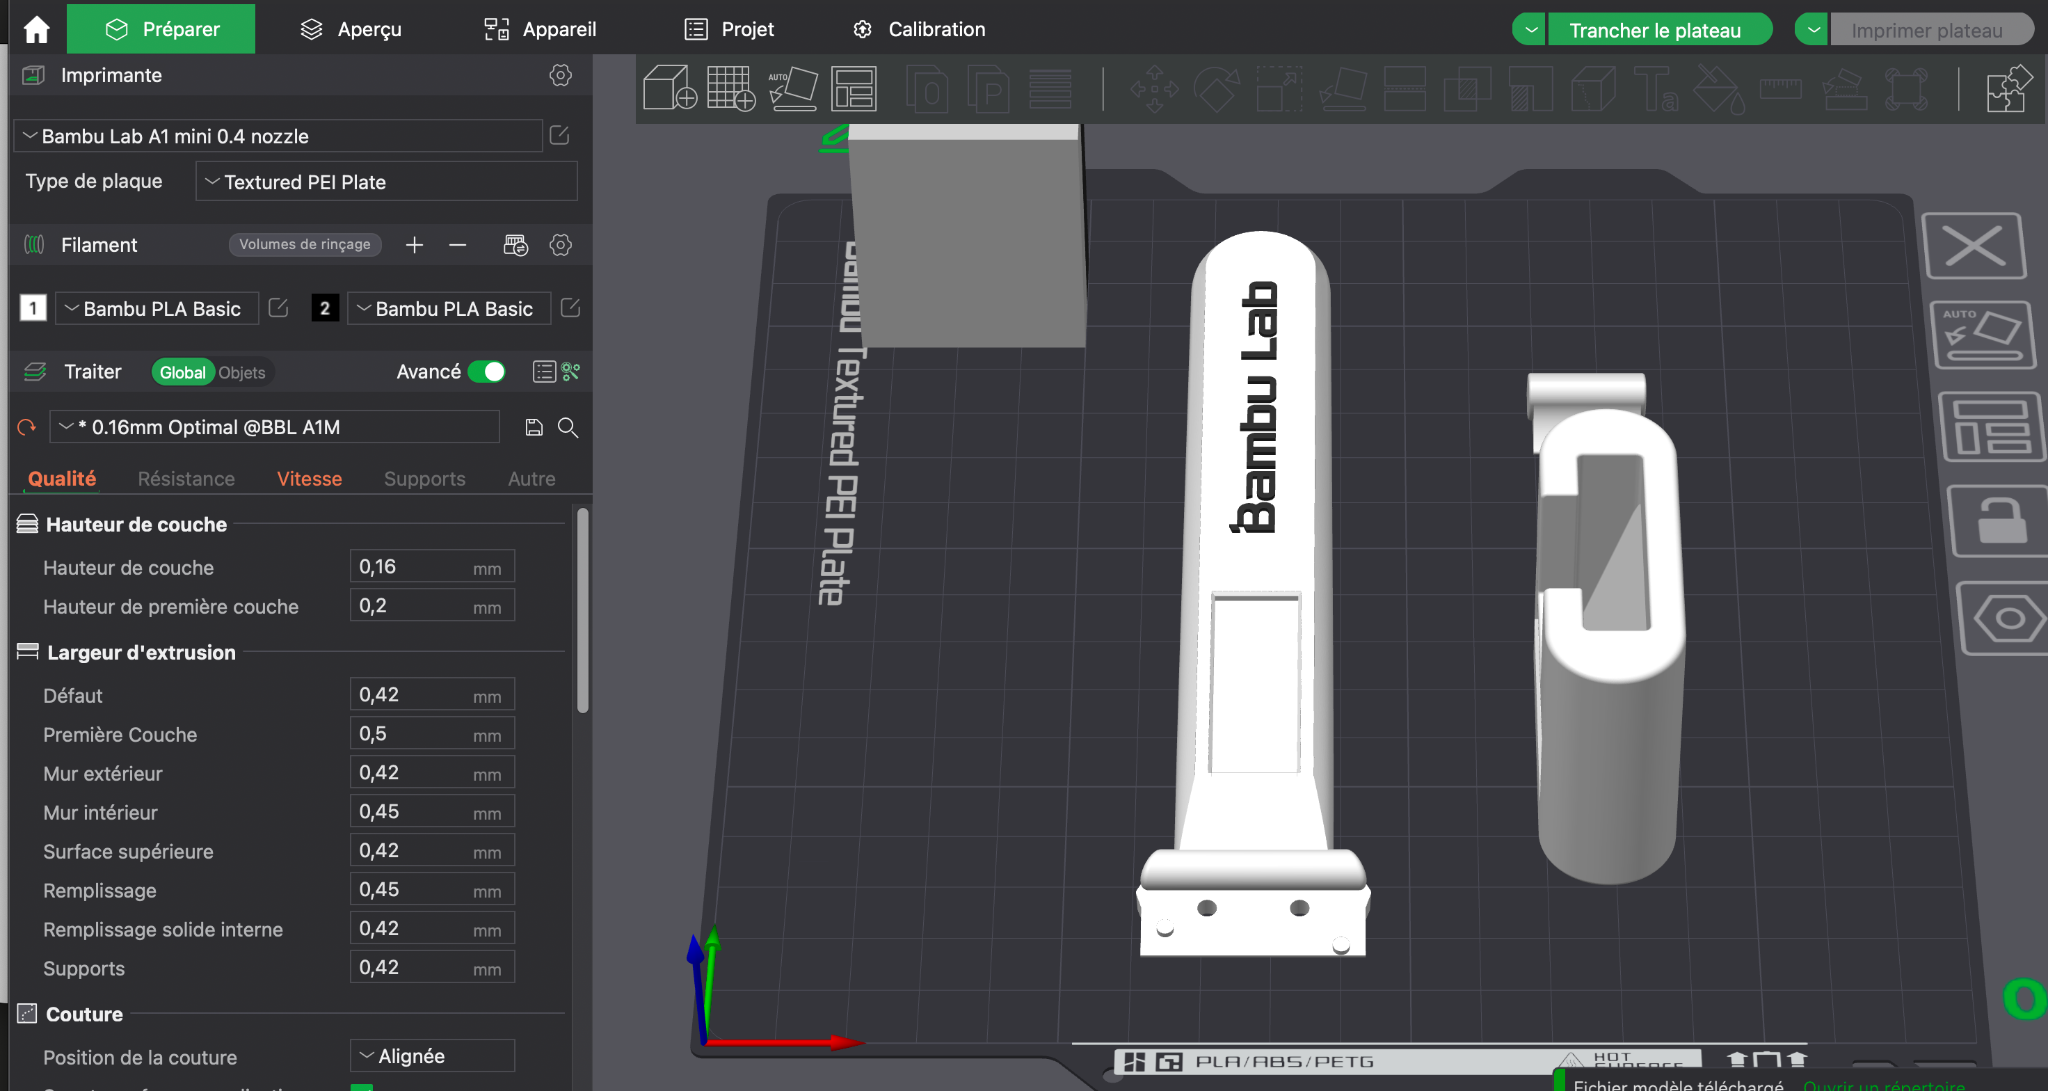Select the Rotate tool in the toolbar
The width and height of the screenshot is (2048, 1091).
point(1217,89)
